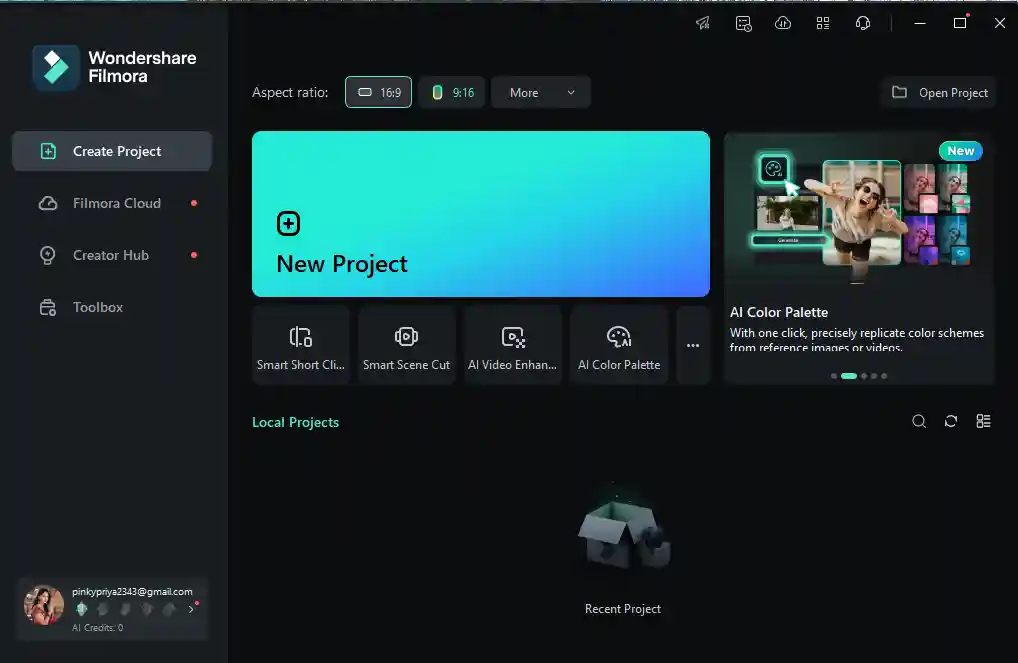The width and height of the screenshot is (1018, 663).
Task: Click the headset support icon
Action: point(862,23)
